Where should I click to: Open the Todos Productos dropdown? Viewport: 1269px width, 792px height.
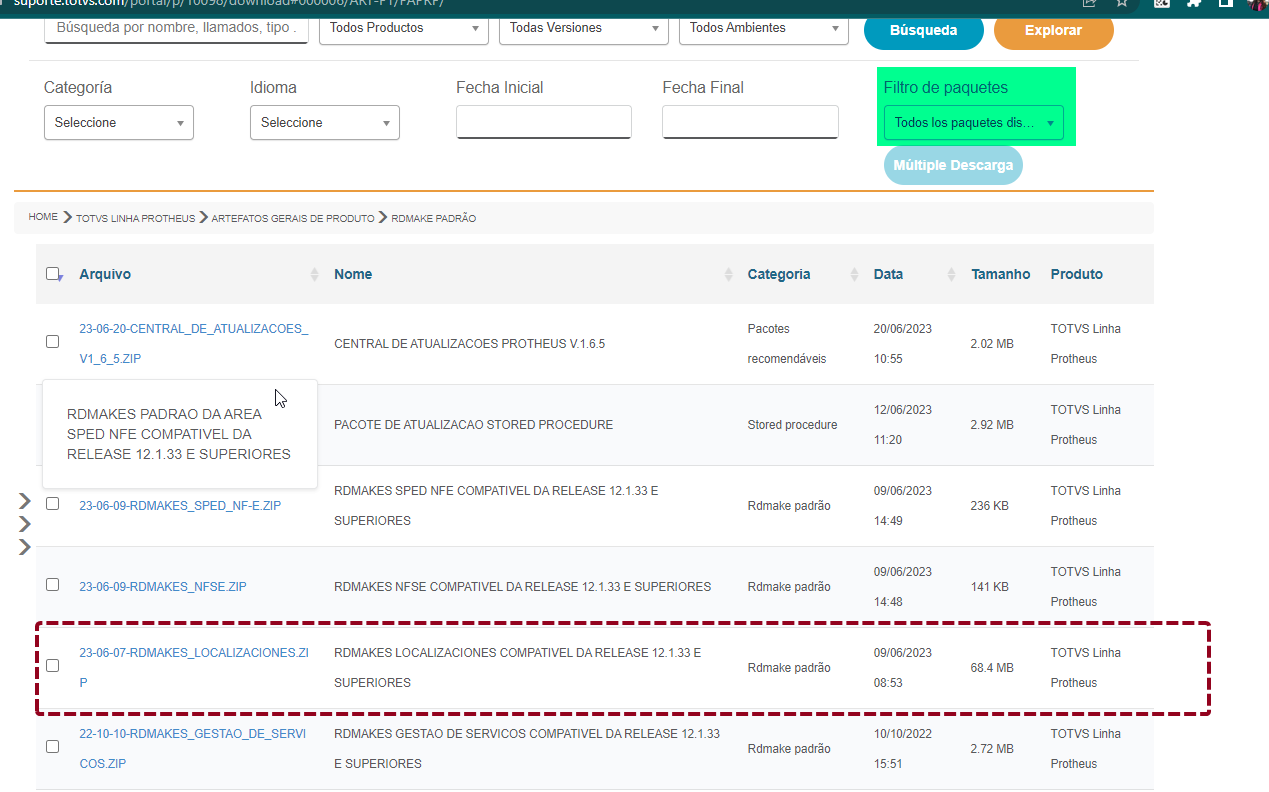(404, 28)
